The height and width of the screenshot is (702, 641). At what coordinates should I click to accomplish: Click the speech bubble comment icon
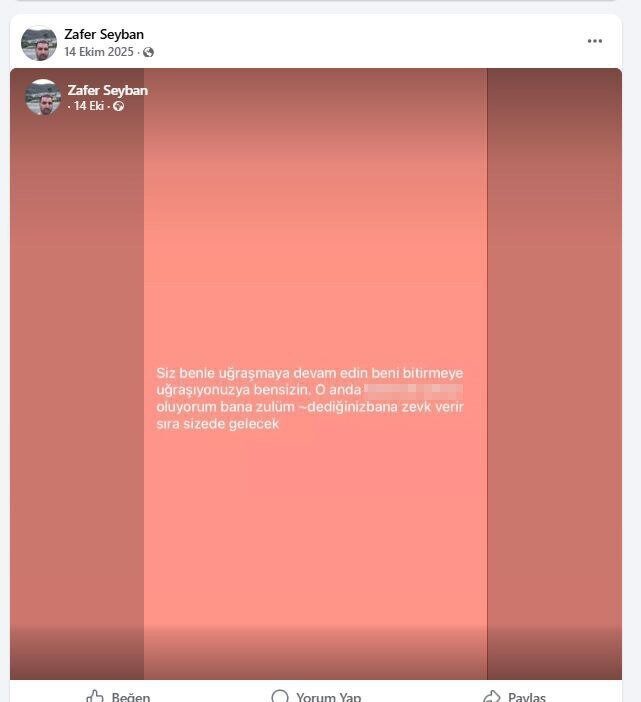pyautogui.click(x=280, y=696)
